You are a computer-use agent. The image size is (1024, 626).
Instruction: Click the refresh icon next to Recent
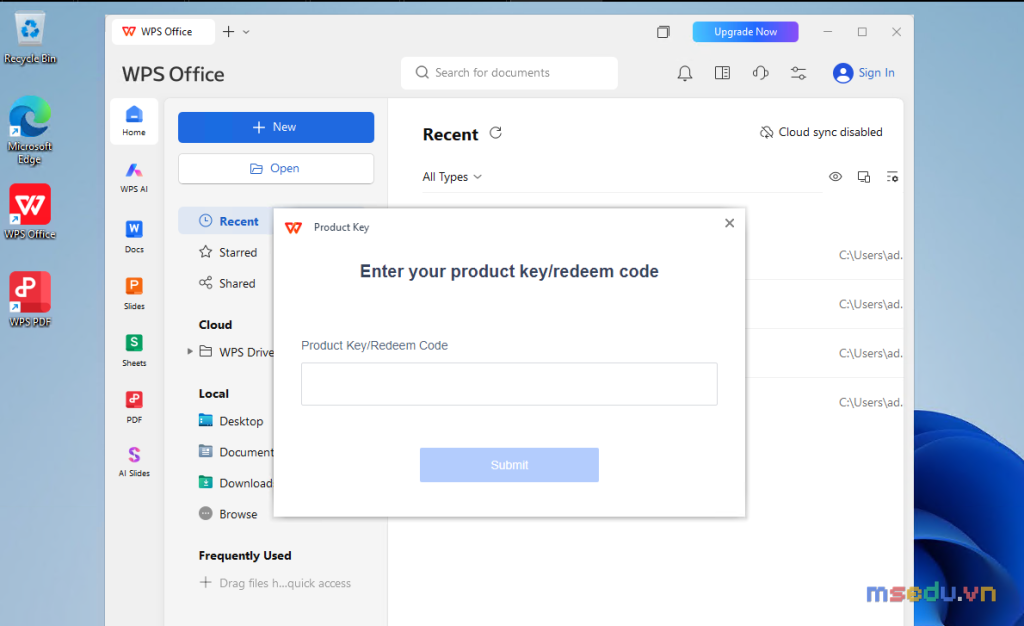pos(496,133)
